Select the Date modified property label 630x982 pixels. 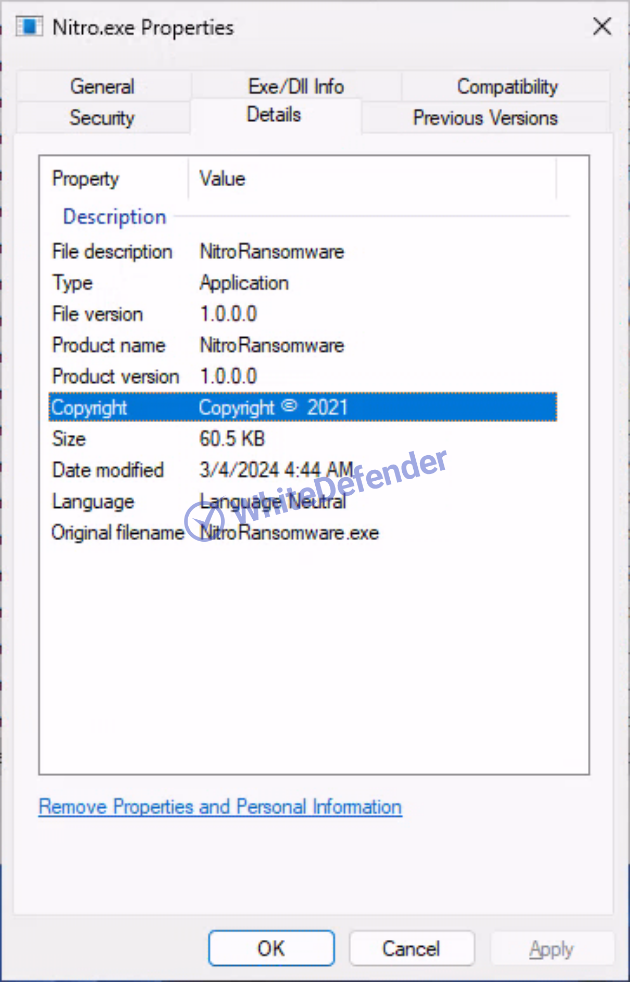(108, 470)
